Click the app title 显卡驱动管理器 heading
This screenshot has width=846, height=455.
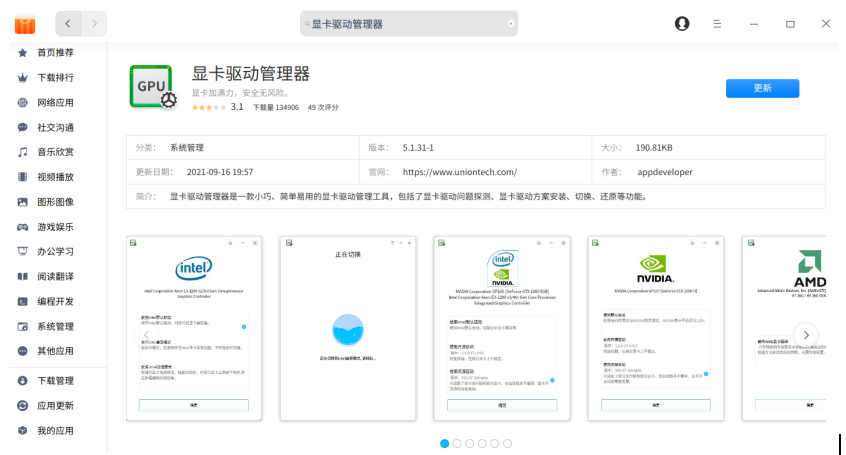point(251,74)
